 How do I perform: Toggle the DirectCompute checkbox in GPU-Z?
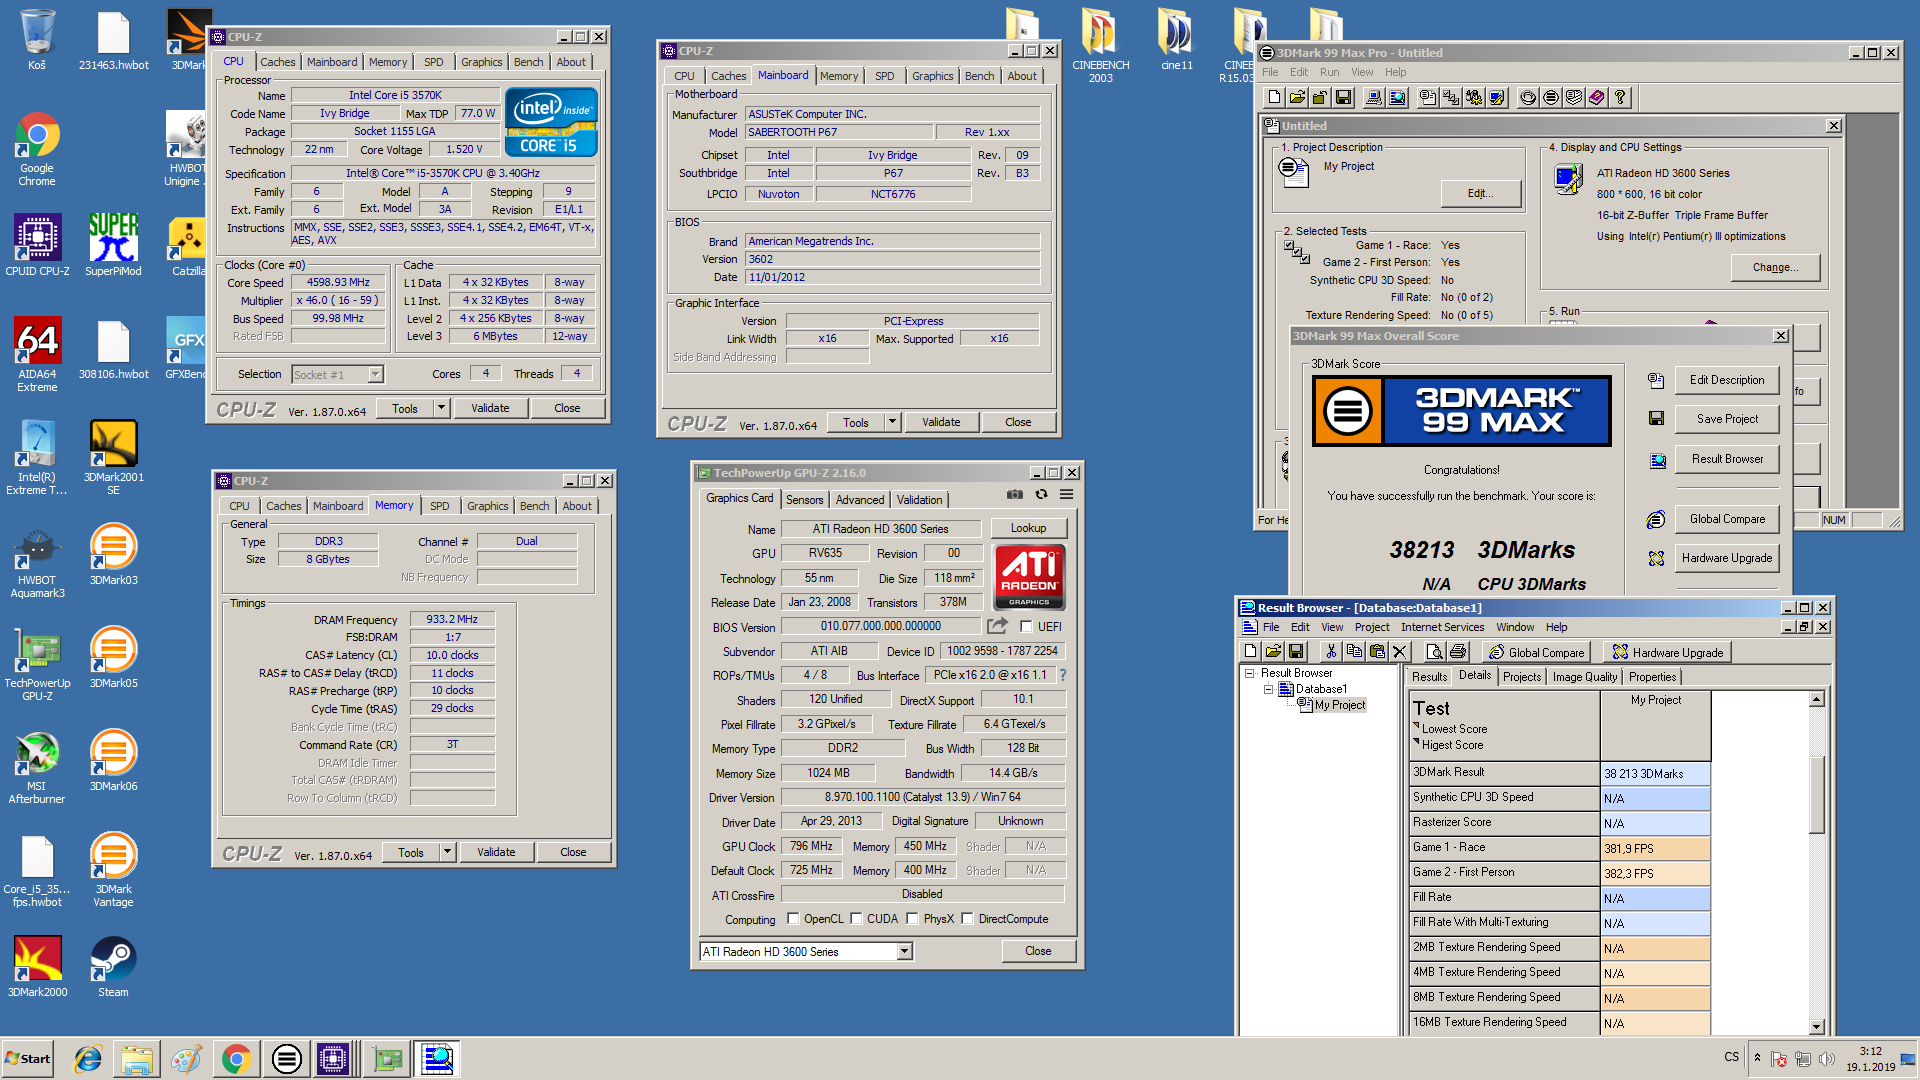[x=967, y=919]
